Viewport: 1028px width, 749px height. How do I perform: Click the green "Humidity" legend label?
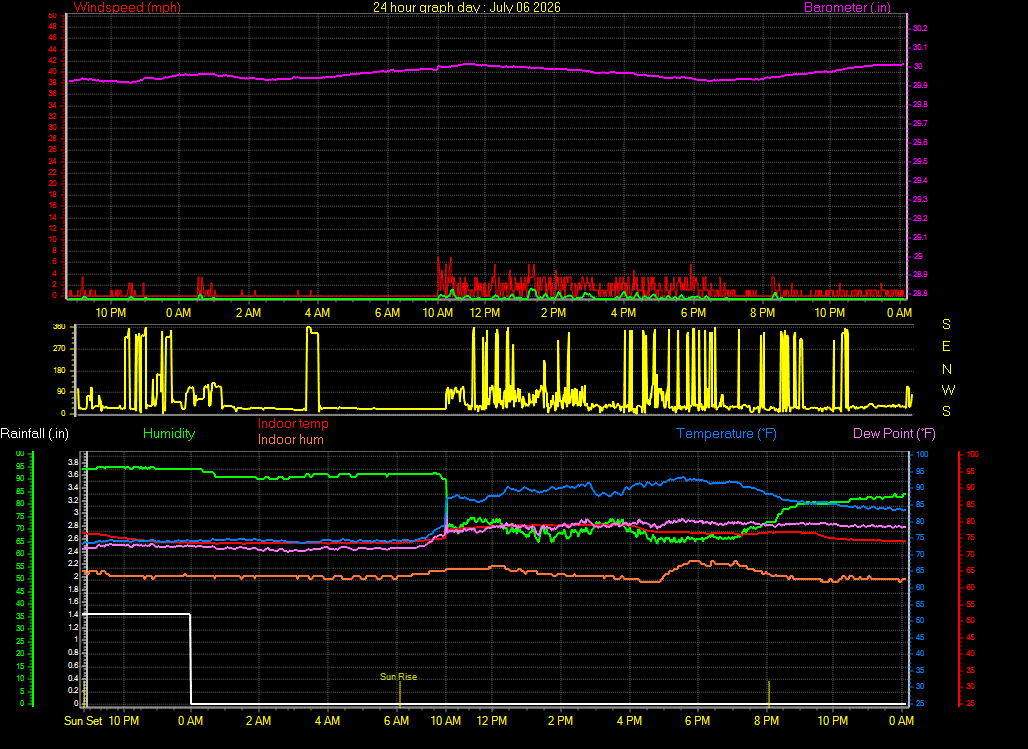coord(169,434)
